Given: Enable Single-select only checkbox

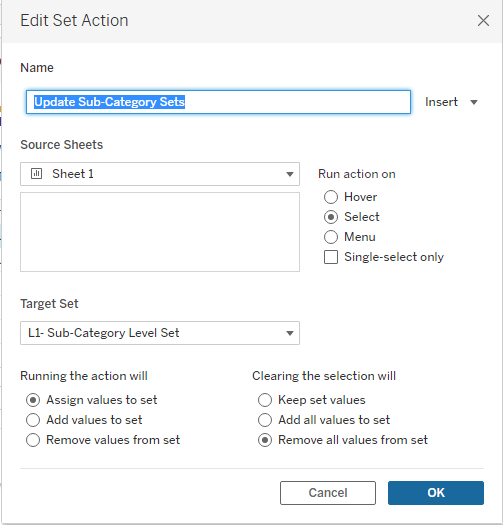Looking at the screenshot, I should coord(331,257).
